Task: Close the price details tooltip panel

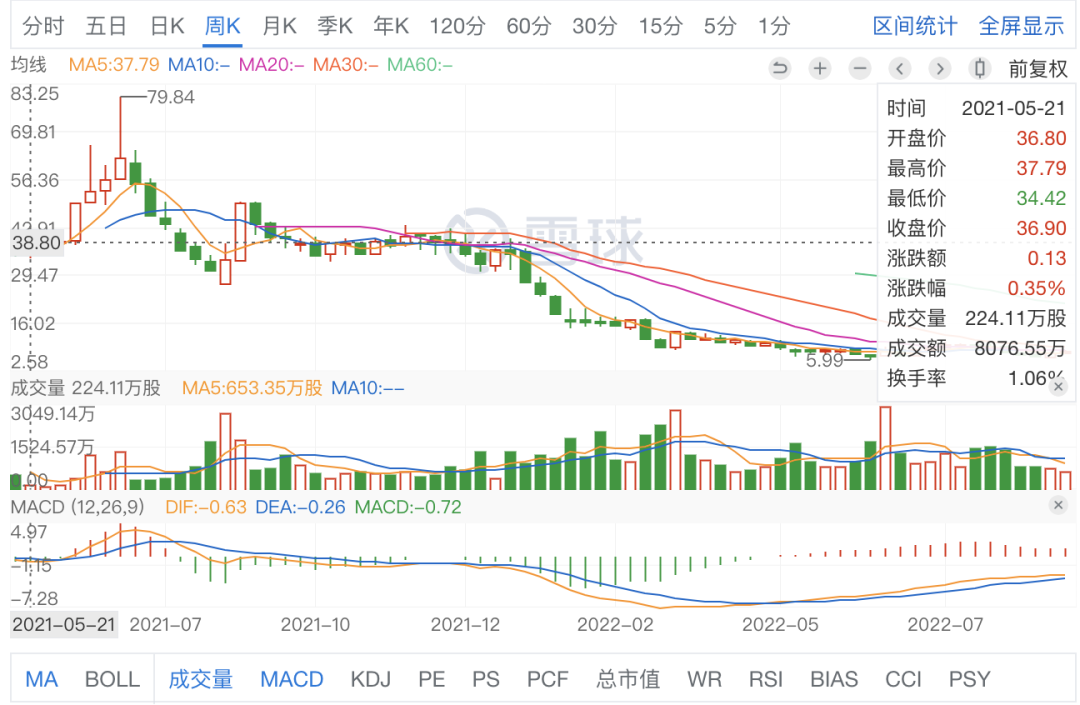Action: pos(1059,387)
